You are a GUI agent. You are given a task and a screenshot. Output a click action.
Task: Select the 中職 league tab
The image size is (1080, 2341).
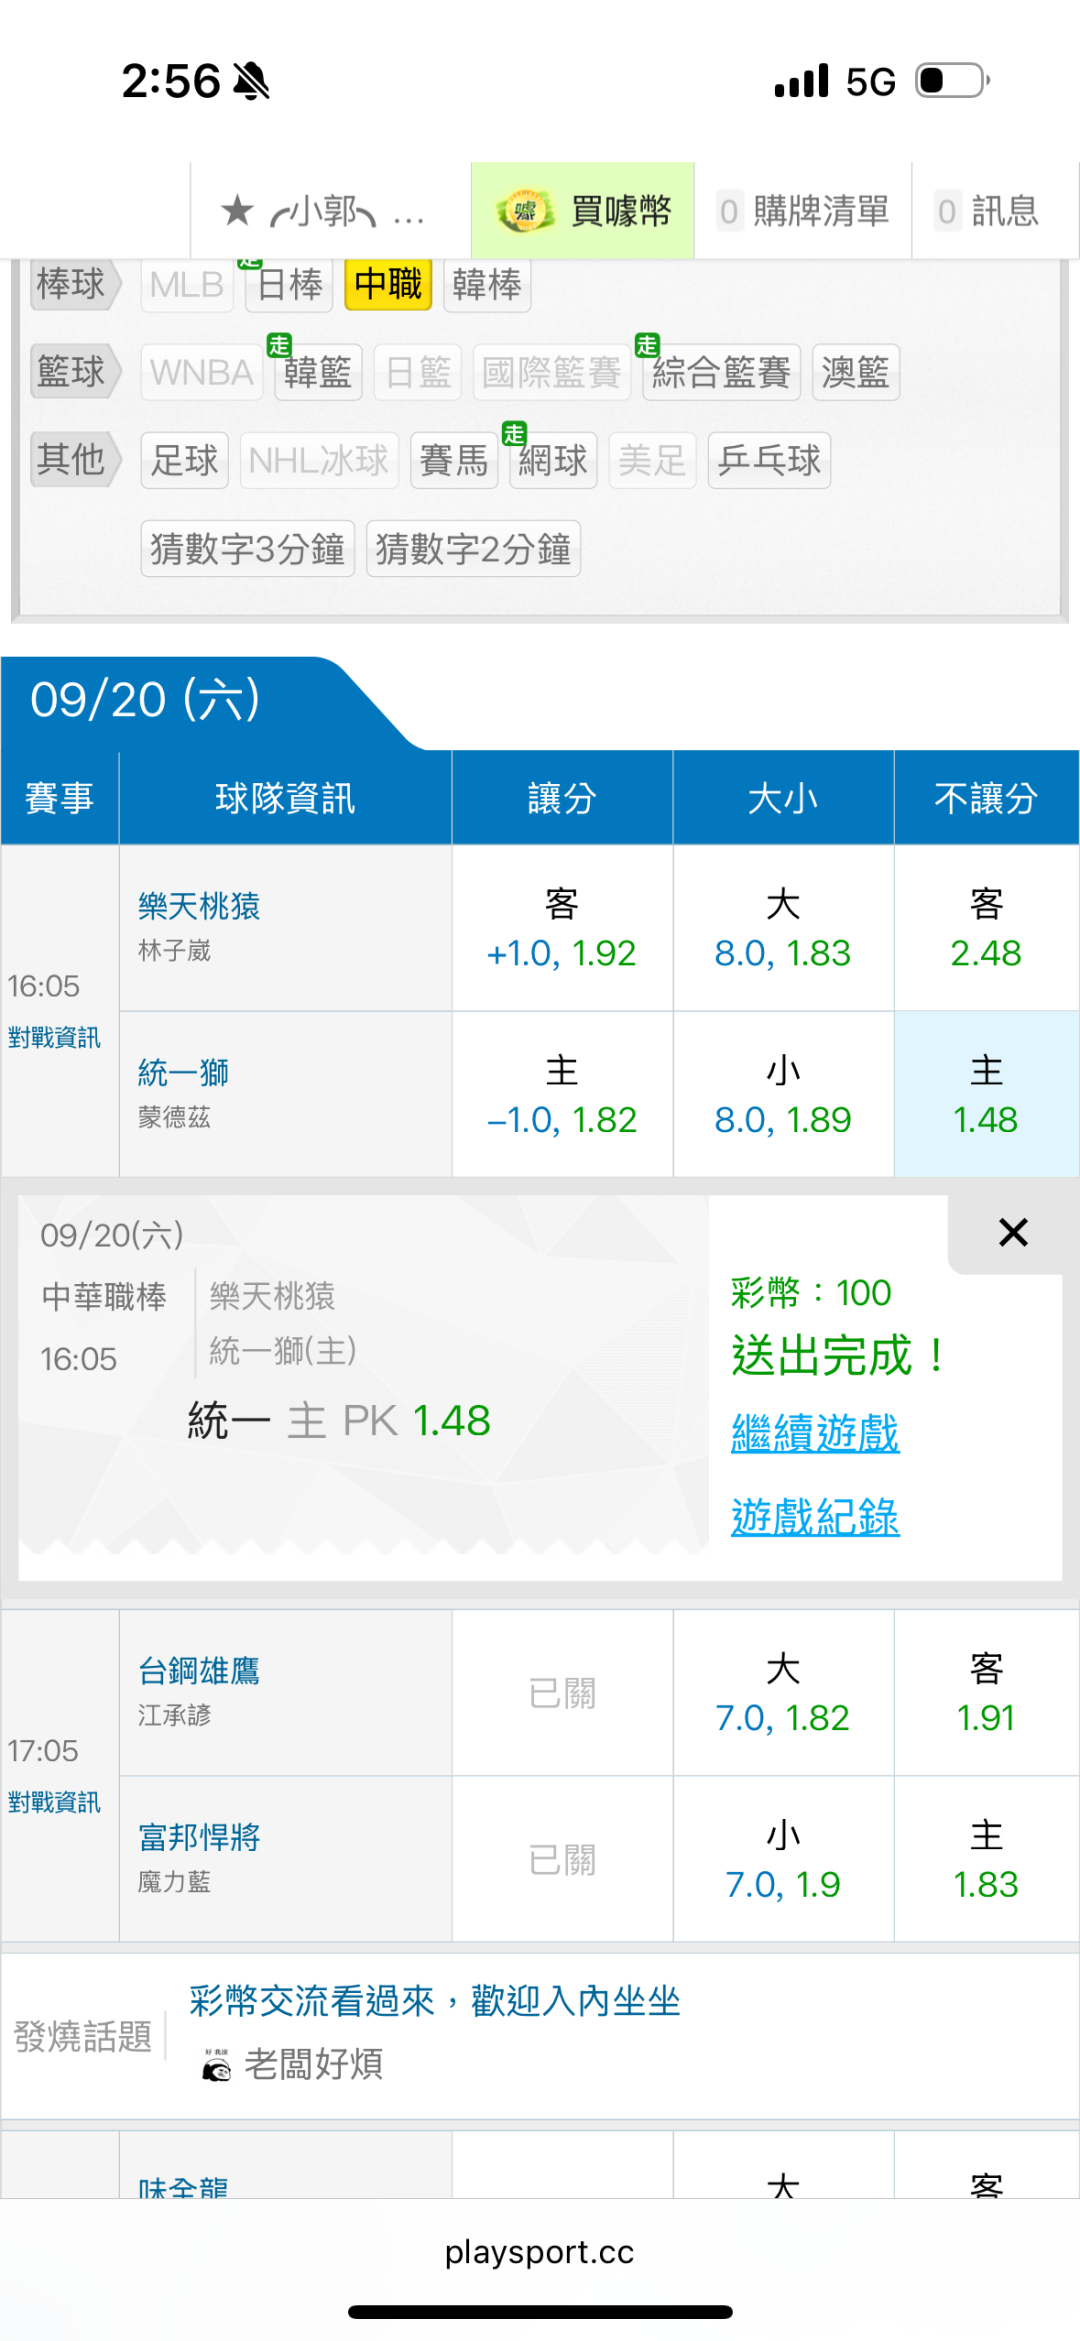pyautogui.click(x=388, y=284)
